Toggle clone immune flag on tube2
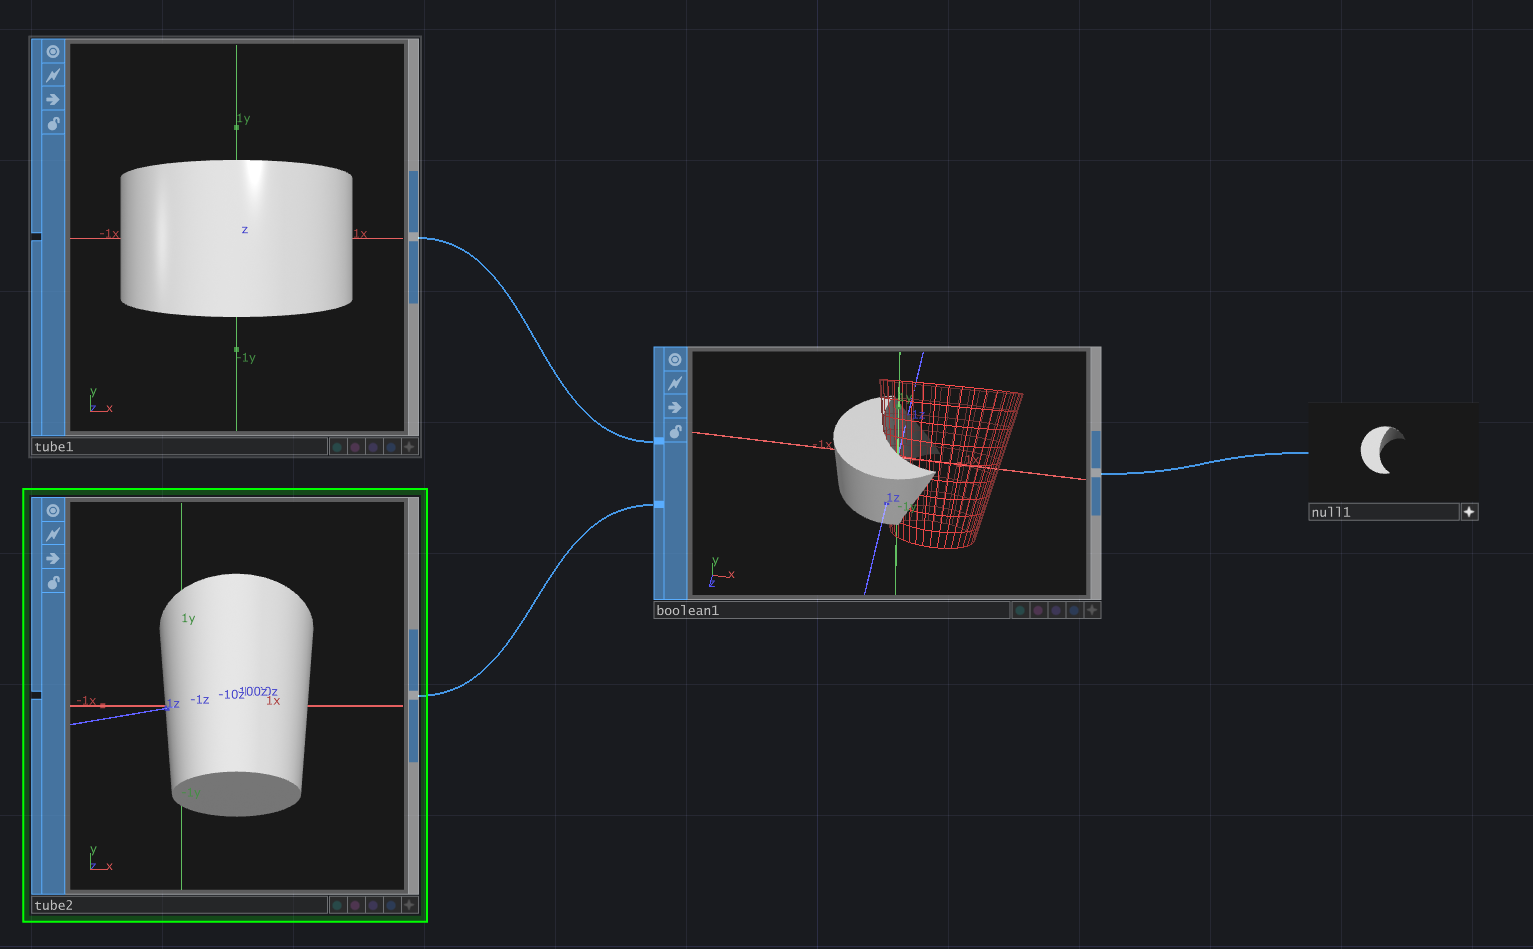This screenshot has height=949, width=1533. pos(53,535)
